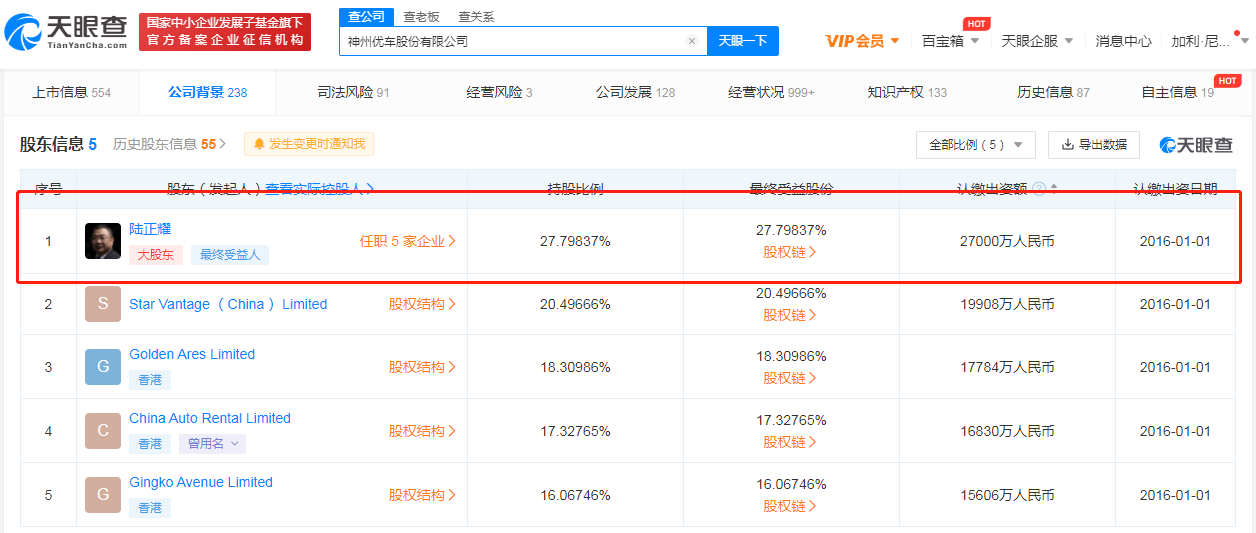Switch to the 知识产权 tab
Image resolution: width=1256 pixels, height=533 pixels.
pyautogui.click(x=906, y=92)
